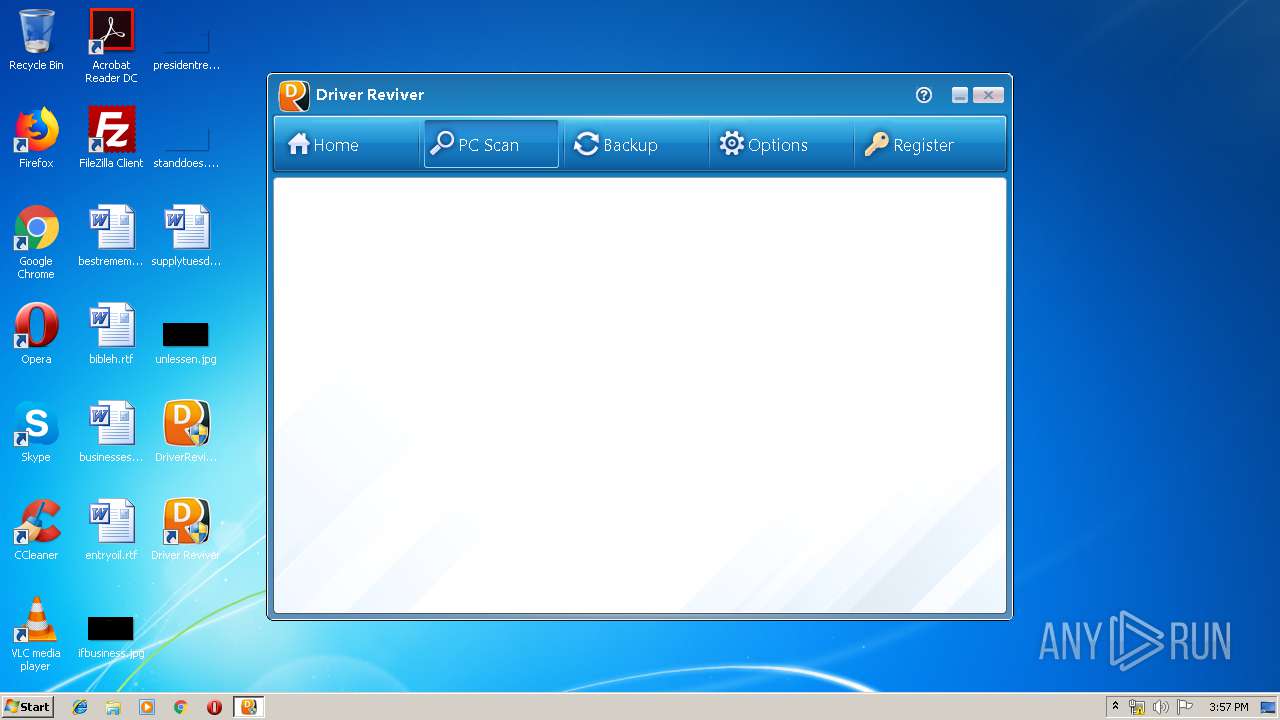Select the Opera desktop shortcut
This screenshot has width=1280, height=720.
coord(36,334)
